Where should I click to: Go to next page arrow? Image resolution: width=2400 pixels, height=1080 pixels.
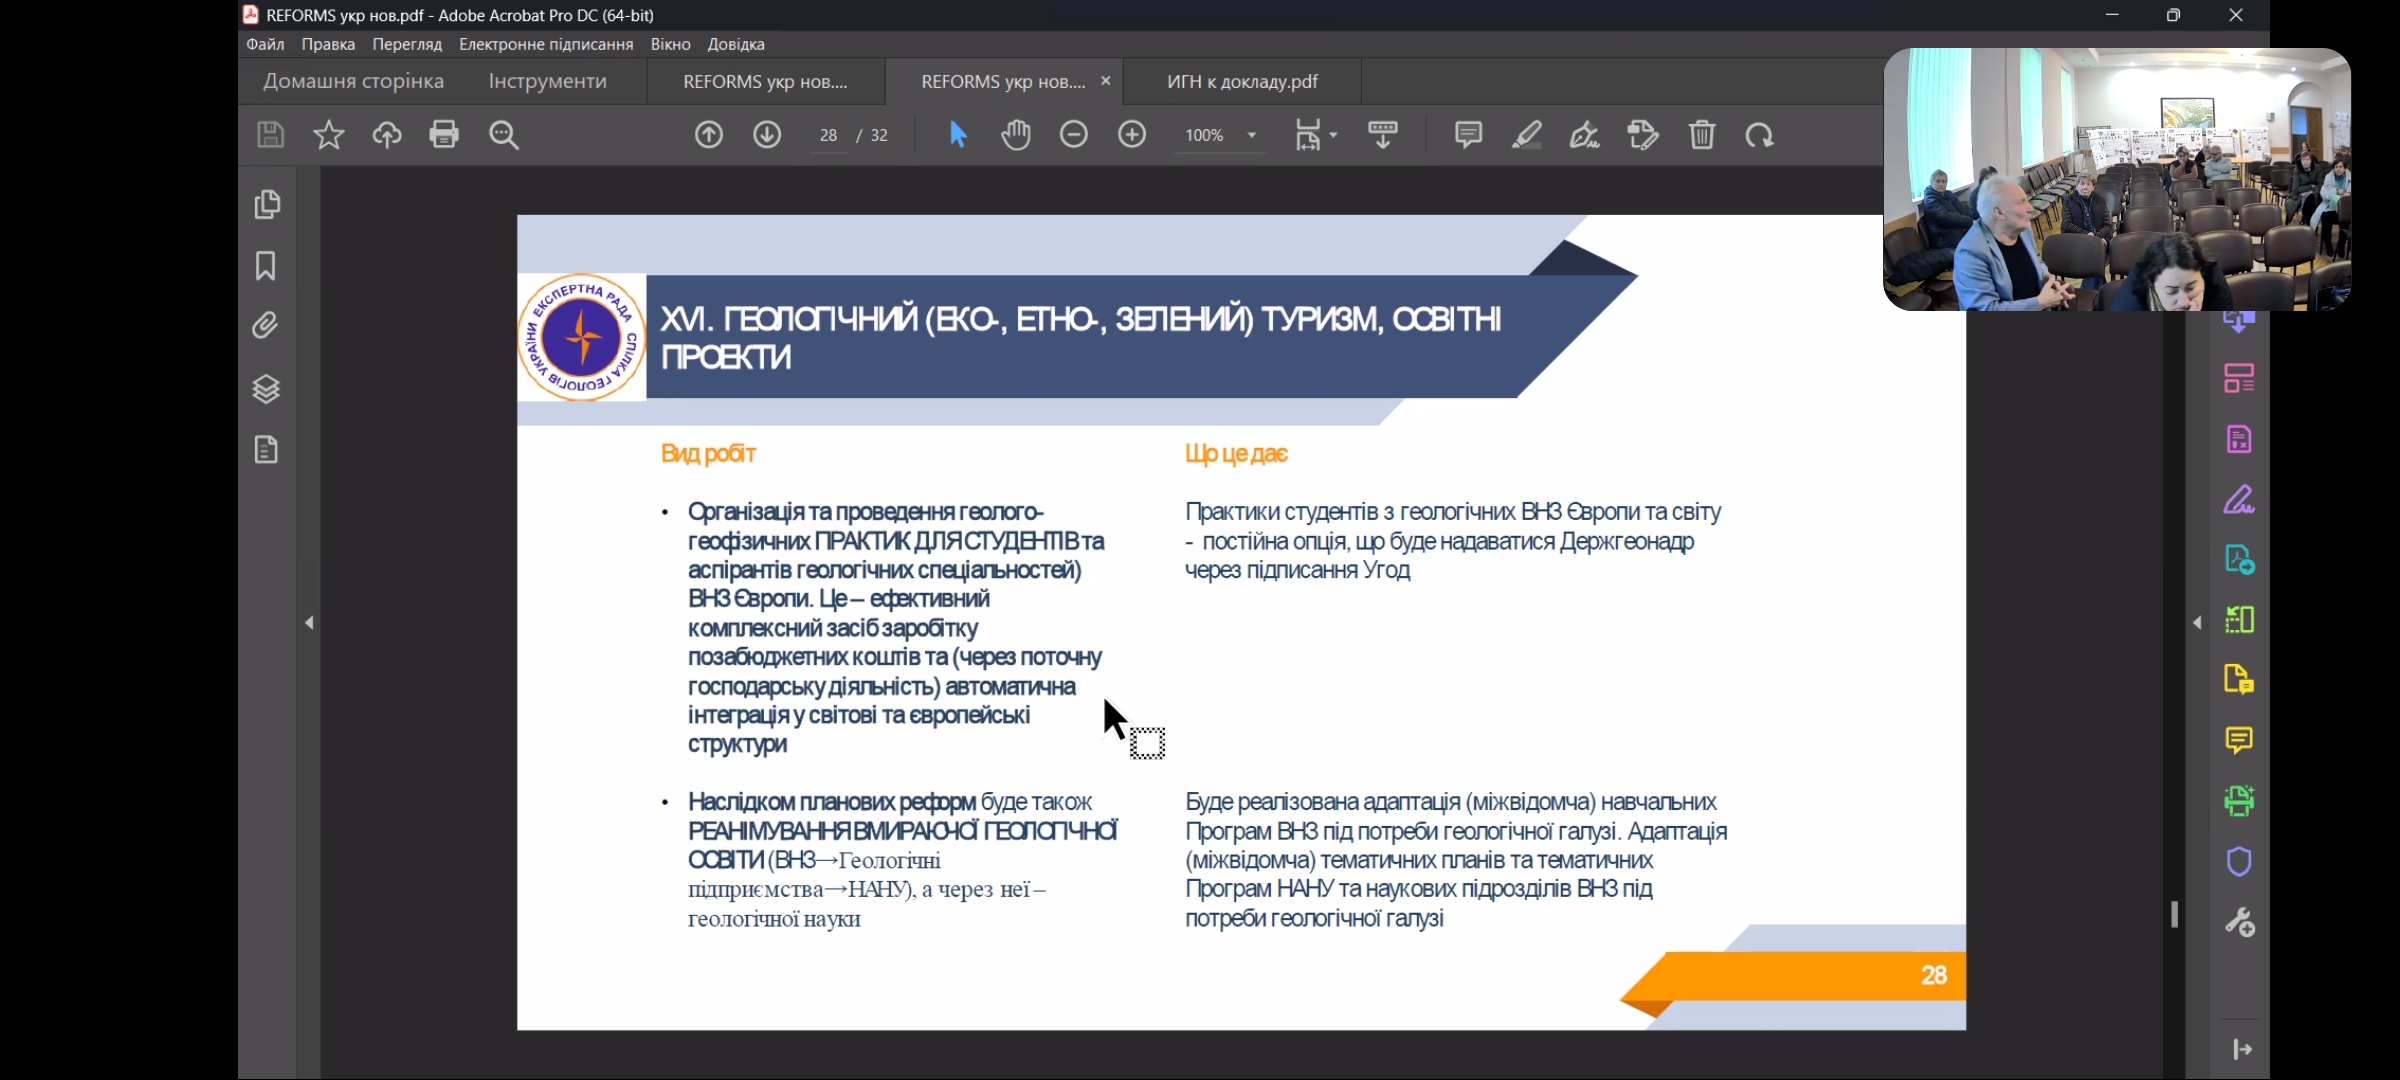tap(767, 135)
